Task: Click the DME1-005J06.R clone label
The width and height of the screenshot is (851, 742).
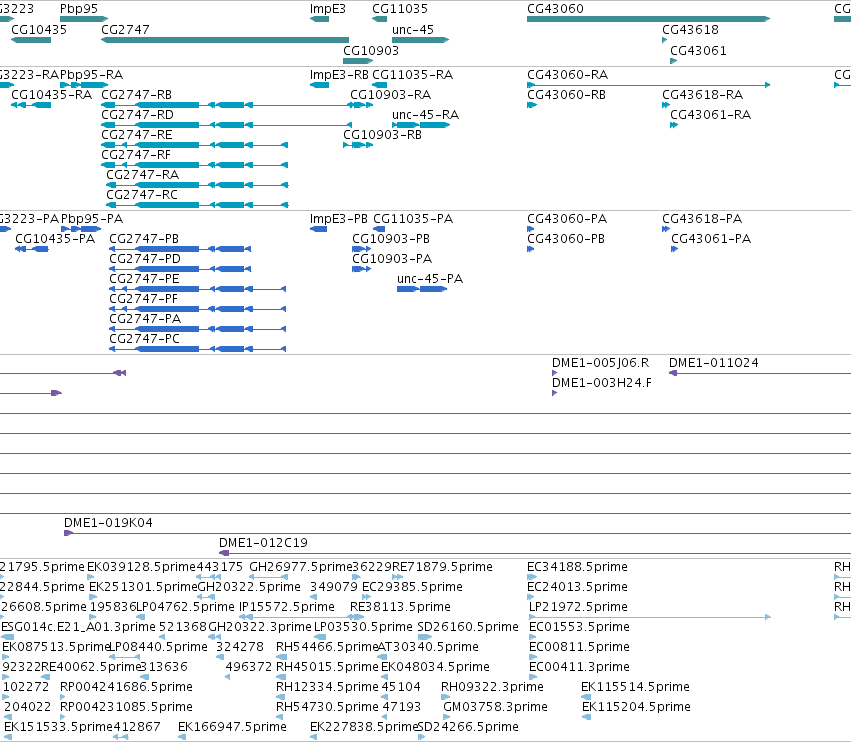Action: coord(601,363)
